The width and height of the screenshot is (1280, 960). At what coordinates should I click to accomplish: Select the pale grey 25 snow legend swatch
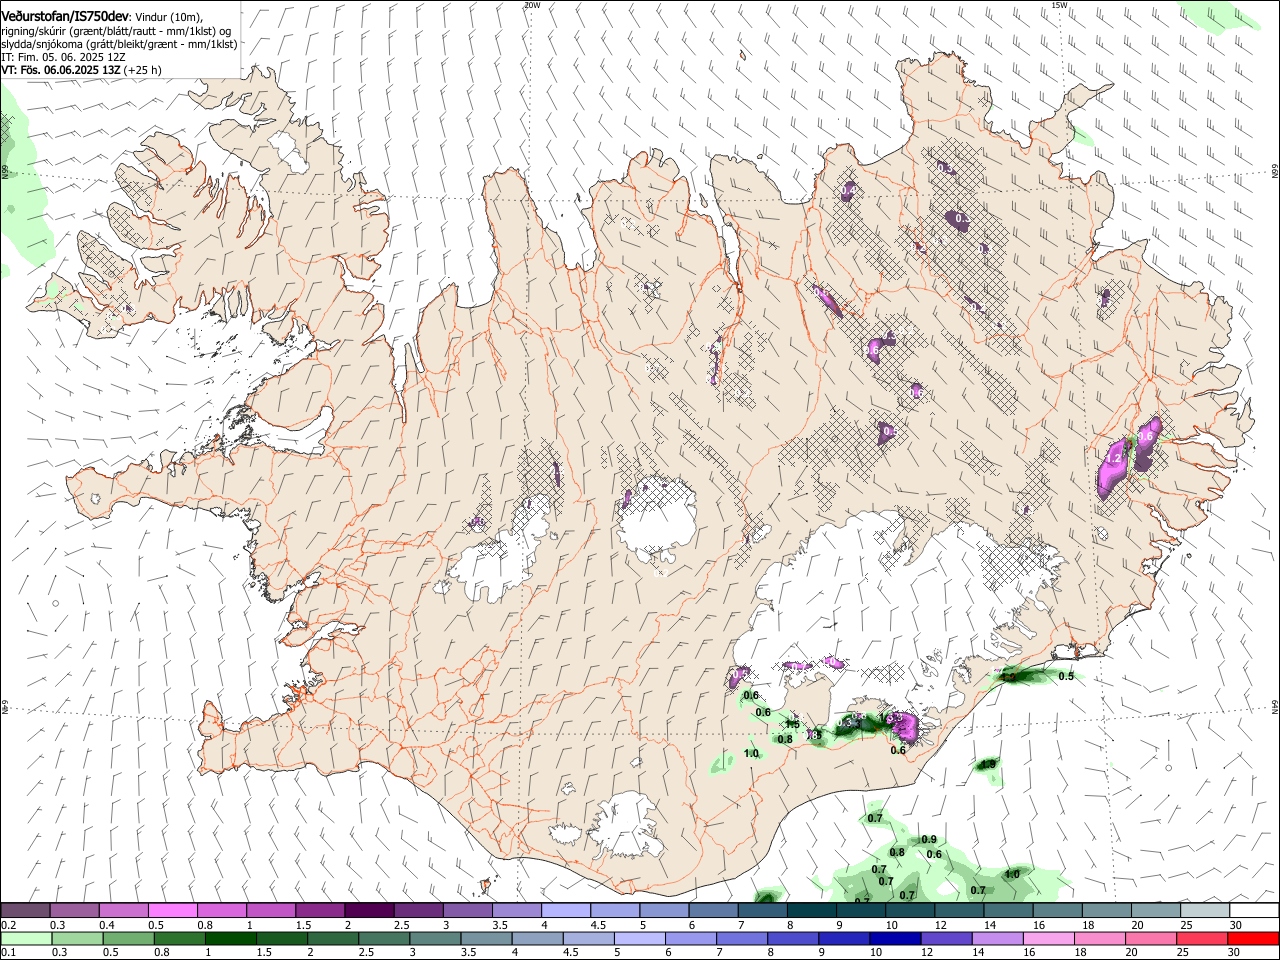pos(1205,910)
